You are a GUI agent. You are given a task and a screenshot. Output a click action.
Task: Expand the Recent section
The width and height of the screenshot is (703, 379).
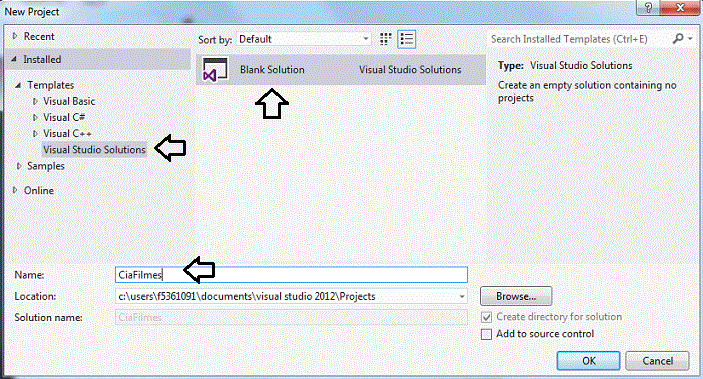tap(15, 36)
